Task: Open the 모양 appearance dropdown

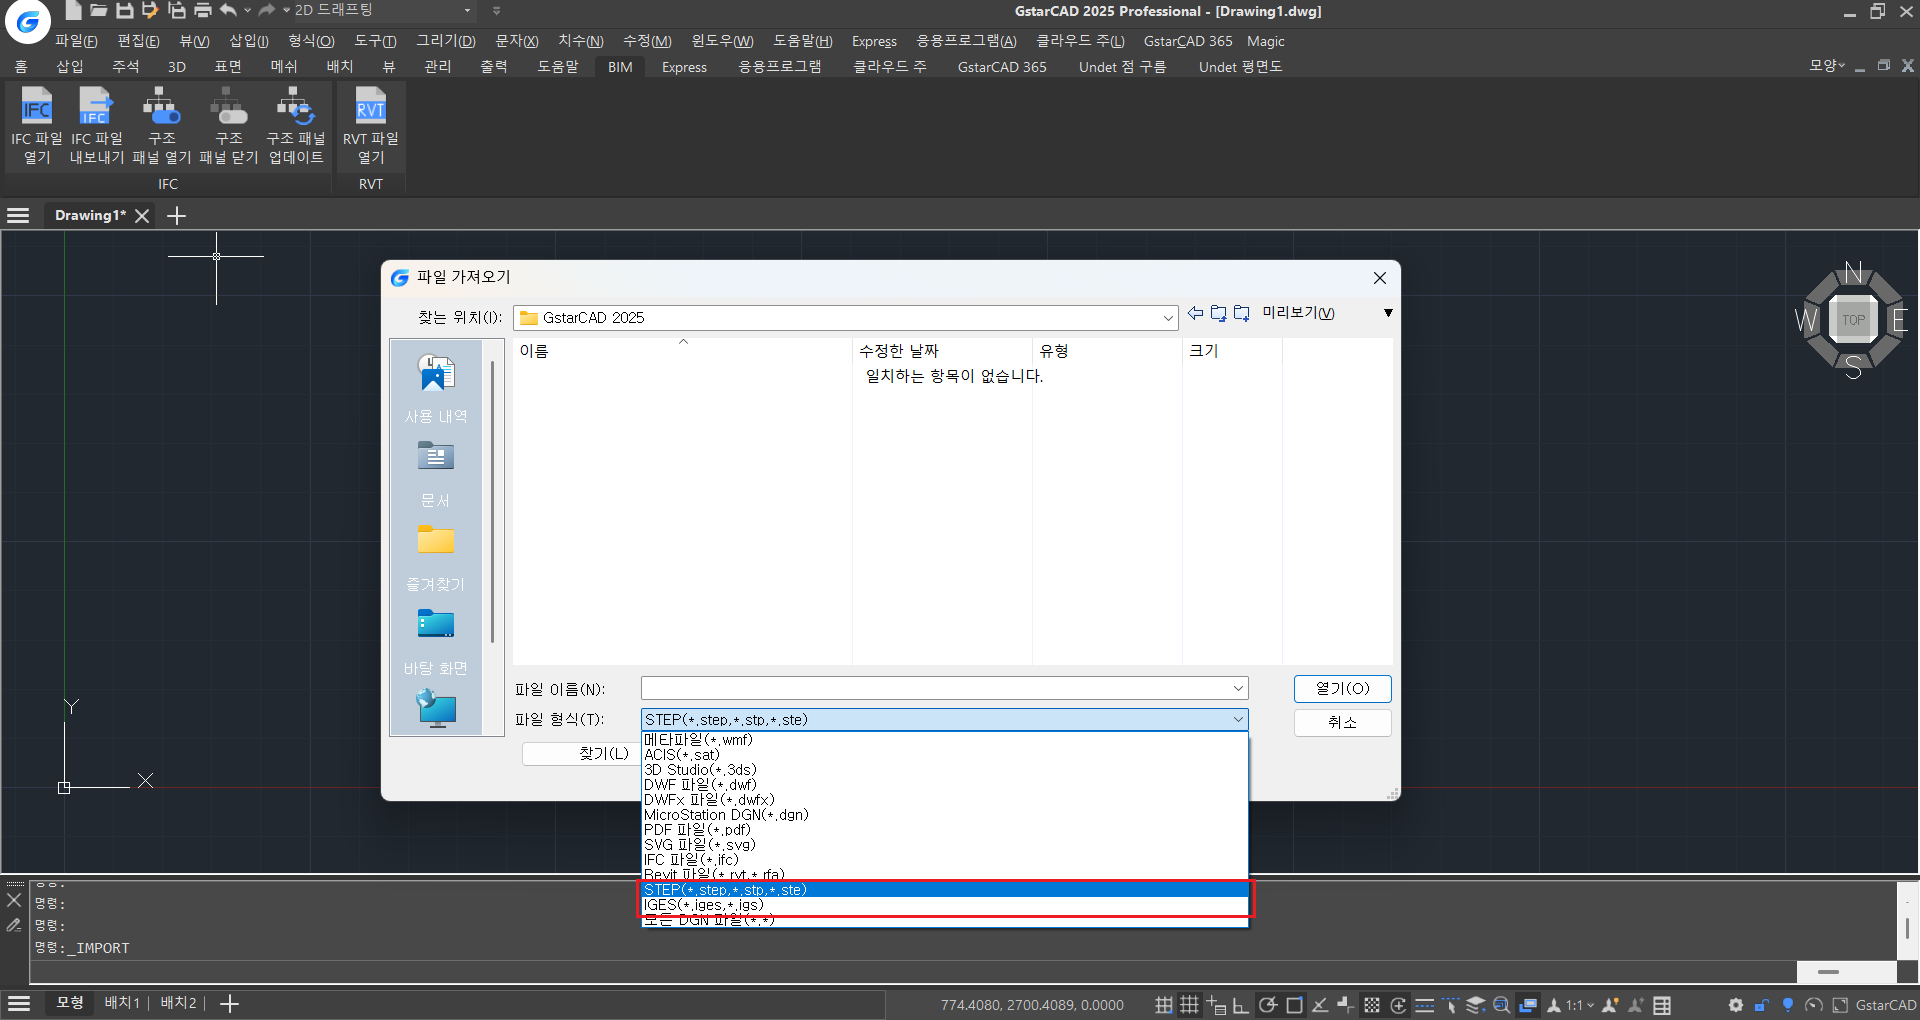Action: pos(1827,65)
